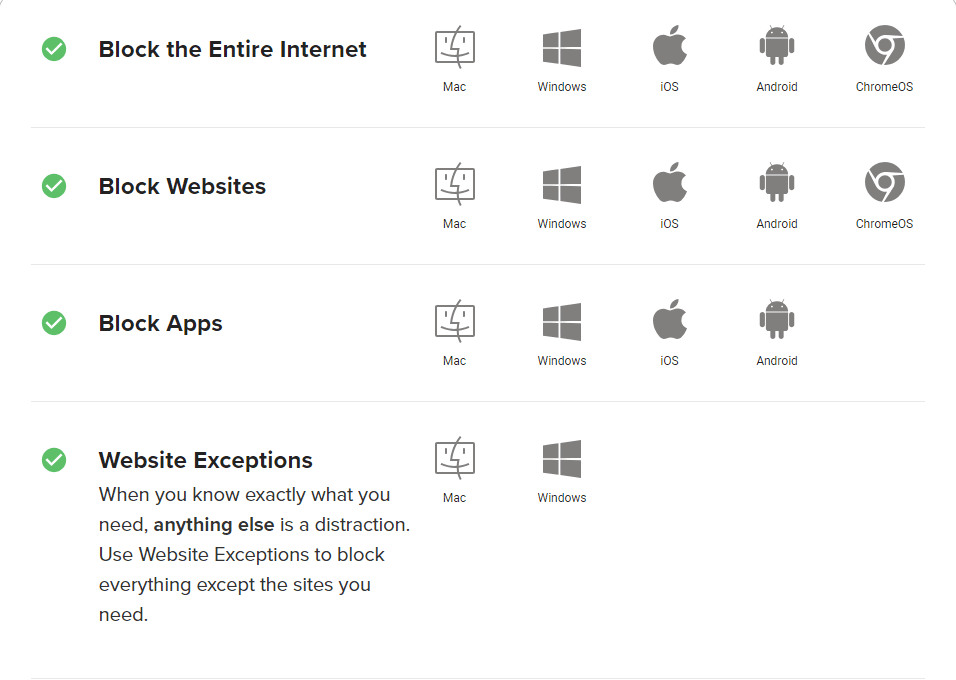Open the Block the Entire Internet heading
Viewport: 956px width, 680px height.
coord(232,49)
